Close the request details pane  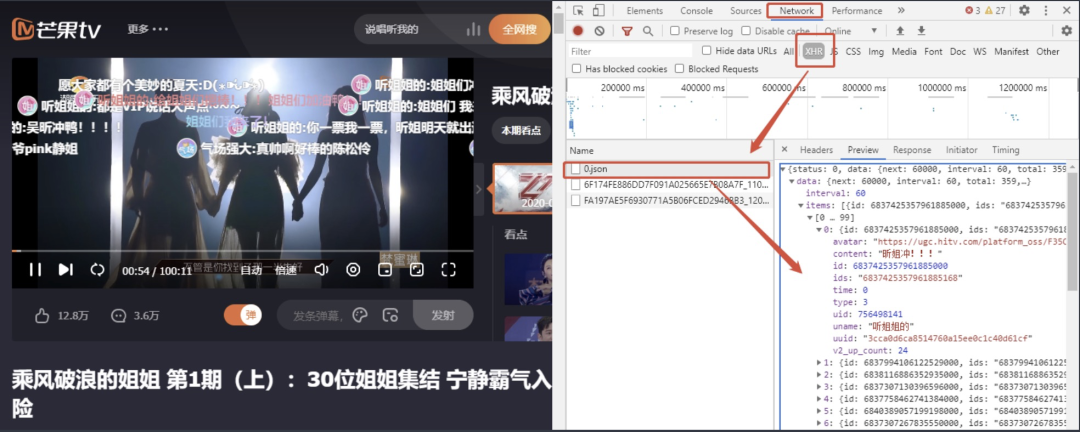coord(785,150)
